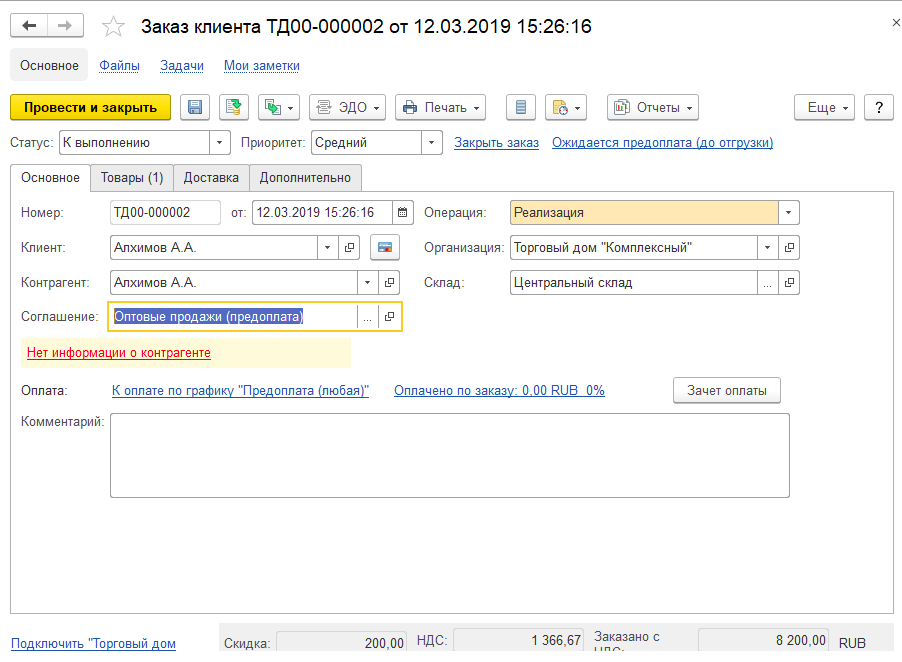Open the Доставка tab
902x662 pixels.
(211, 178)
